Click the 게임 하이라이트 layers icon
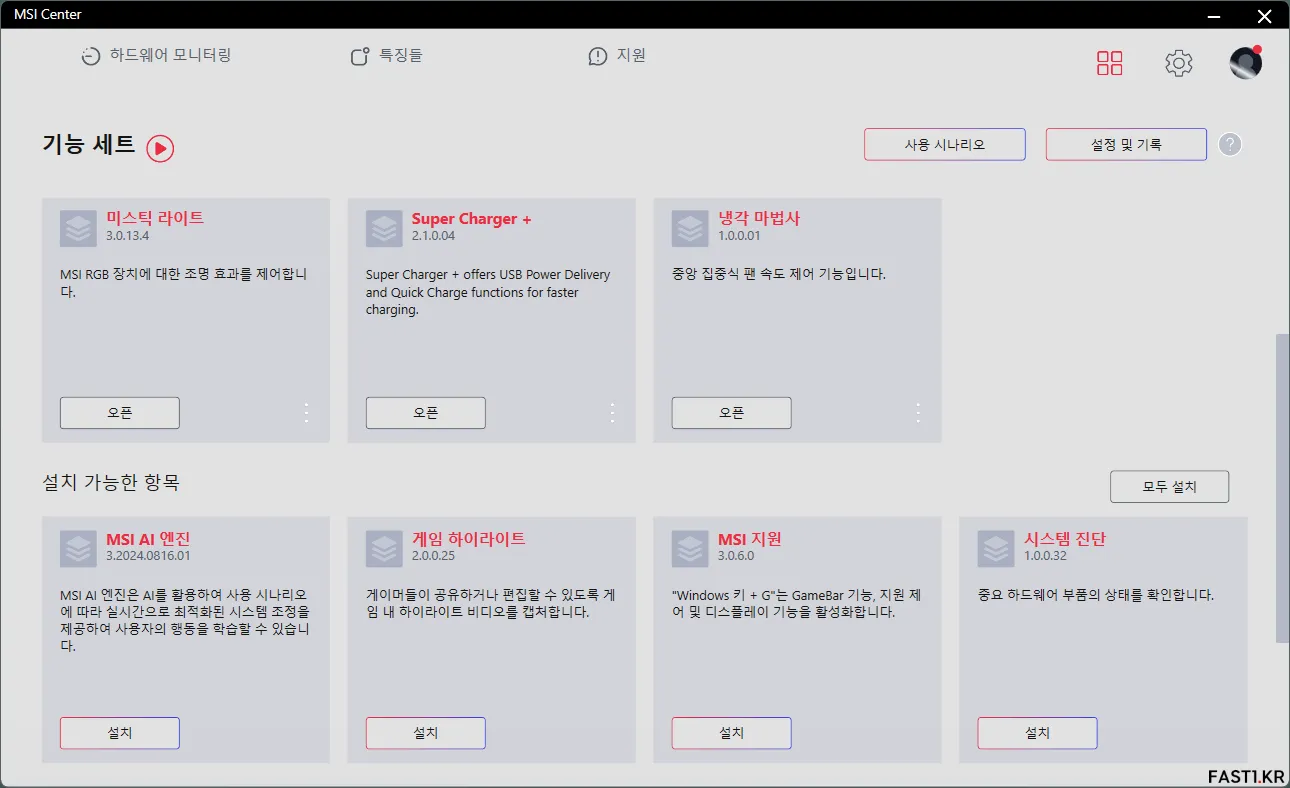This screenshot has height=788, width=1290. [x=384, y=549]
